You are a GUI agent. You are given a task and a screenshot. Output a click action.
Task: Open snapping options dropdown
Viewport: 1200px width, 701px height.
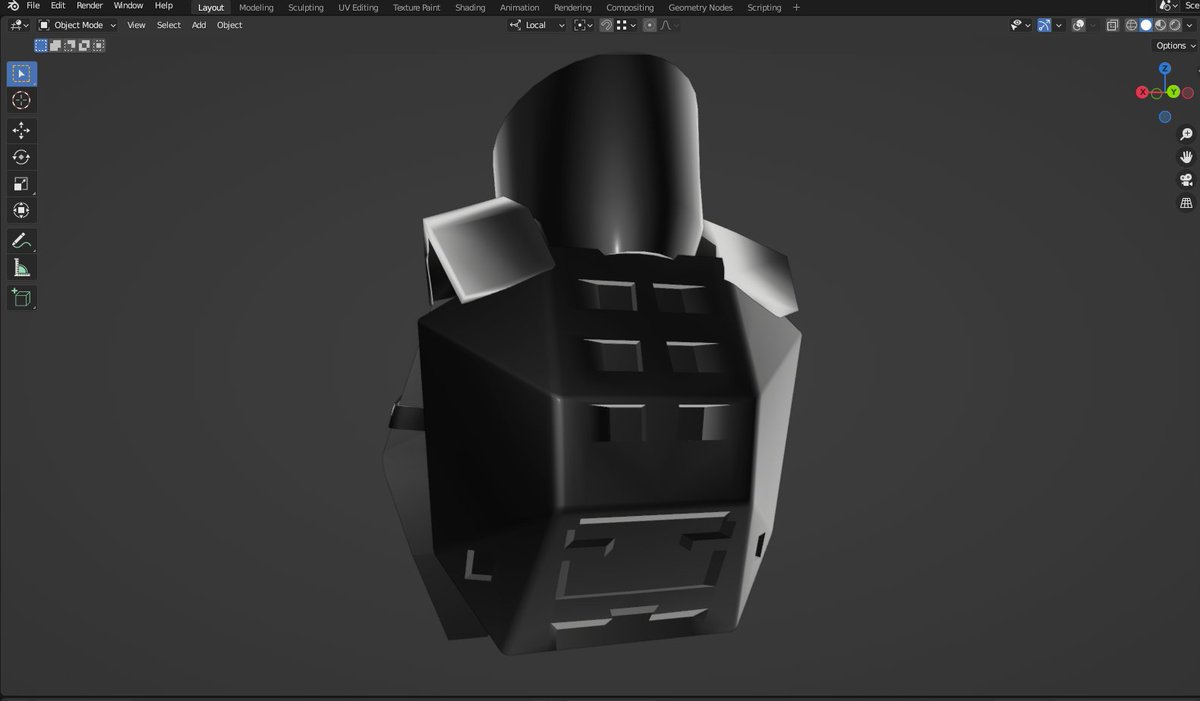pyautogui.click(x=626, y=25)
